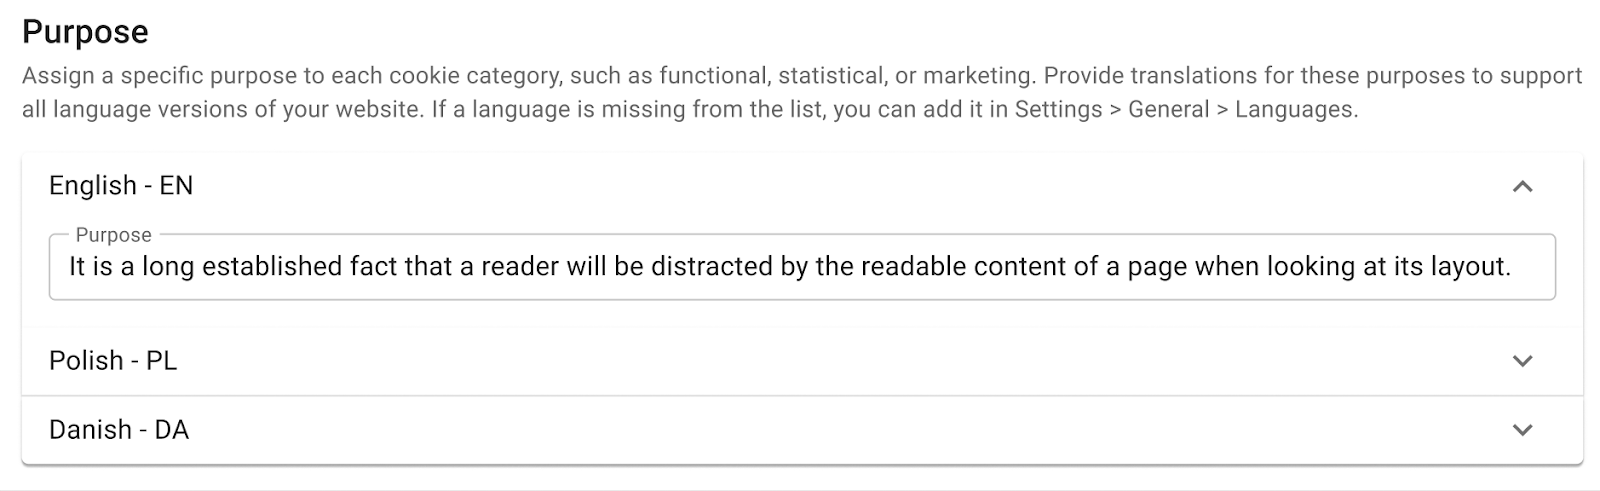Click the blank middle of the Polish row
Image resolution: width=1600 pixels, height=491 pixels.
point(800,361)
